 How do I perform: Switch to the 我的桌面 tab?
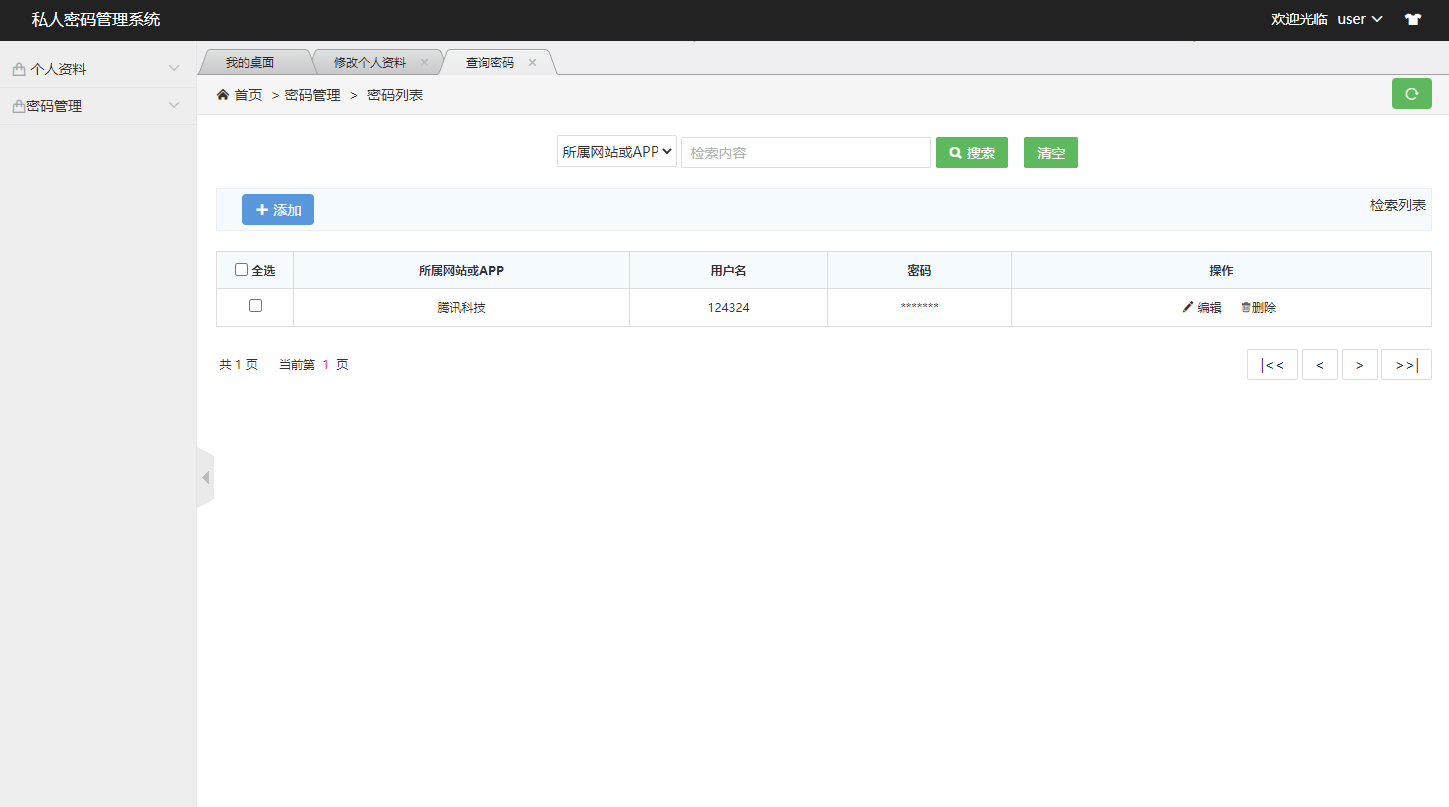249,62
